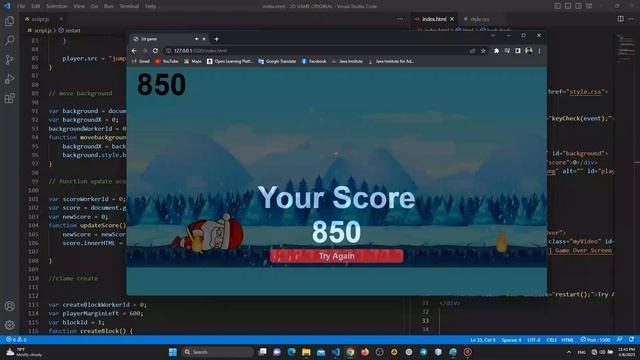This screenshot has width=640, height=360.
Task: Open the Edit menu
Action: [36, 6]
